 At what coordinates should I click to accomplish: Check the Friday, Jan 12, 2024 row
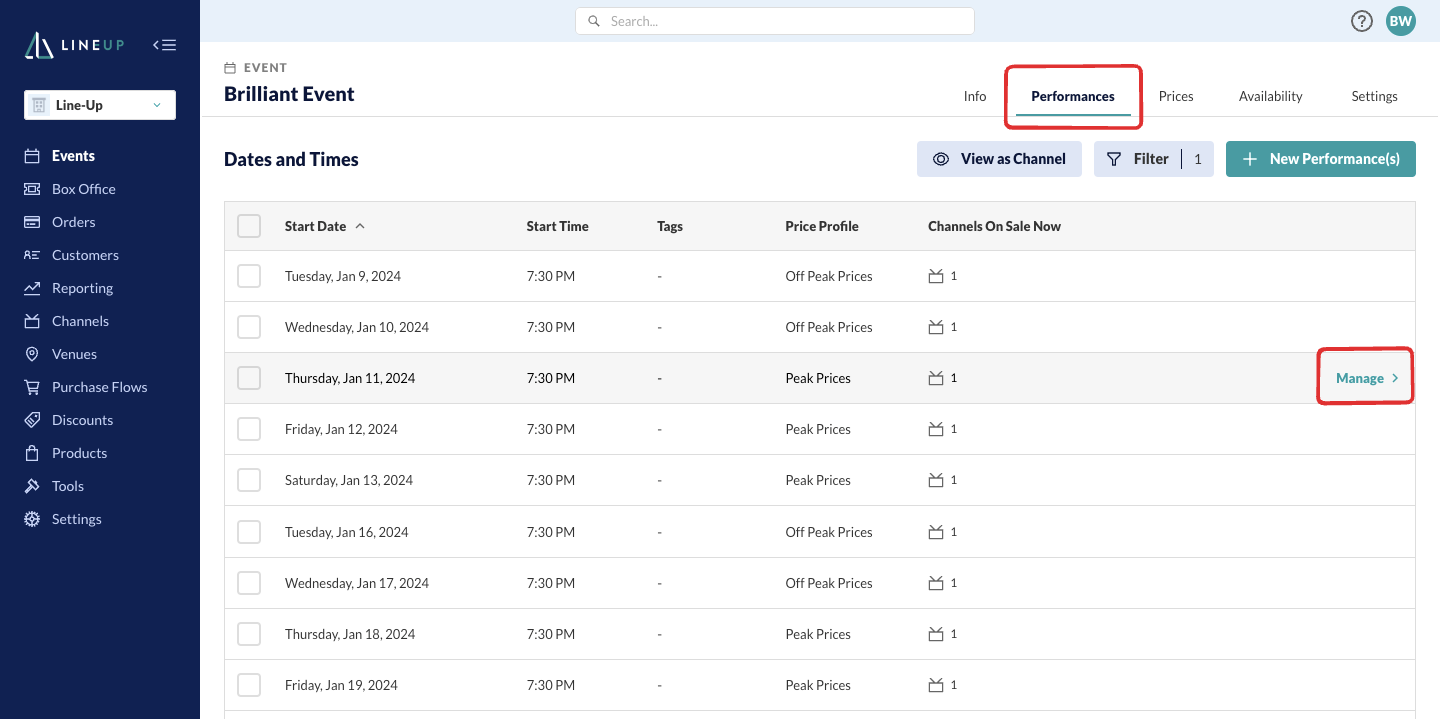tap(249, 429)
